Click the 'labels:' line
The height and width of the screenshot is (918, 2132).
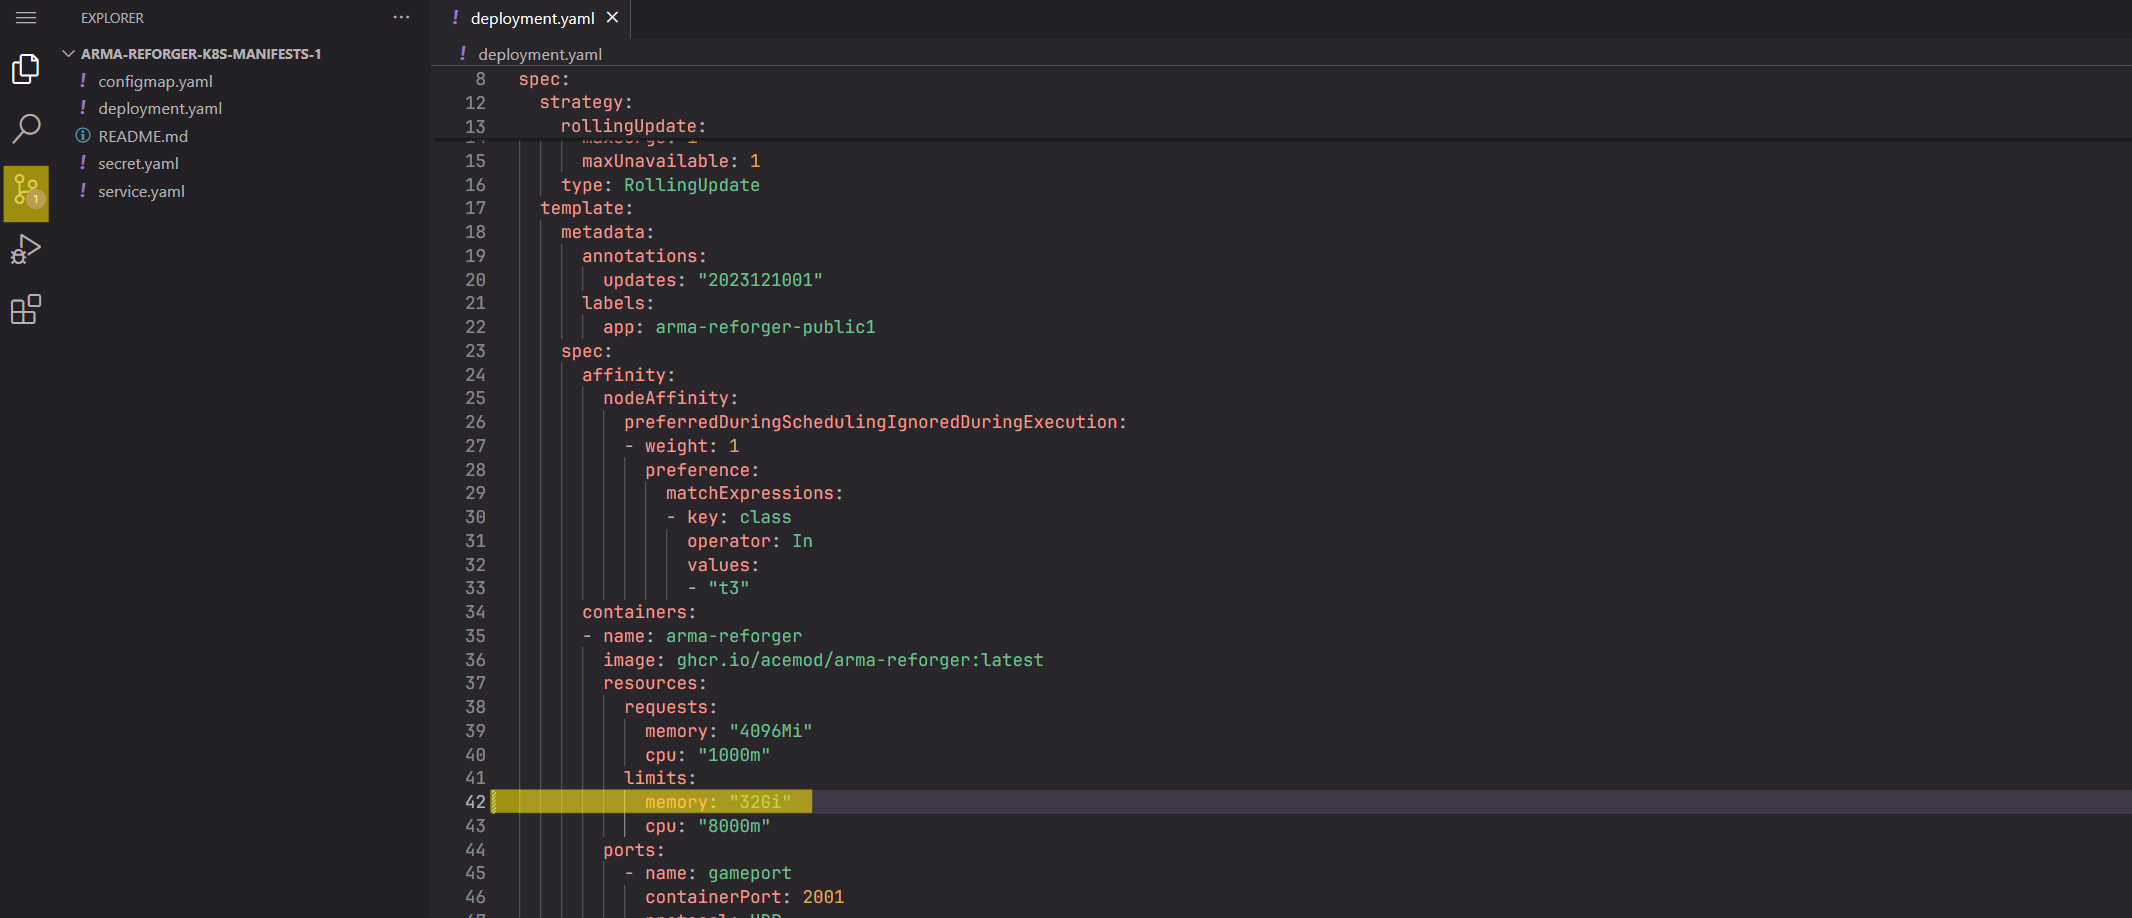[618, 303]
